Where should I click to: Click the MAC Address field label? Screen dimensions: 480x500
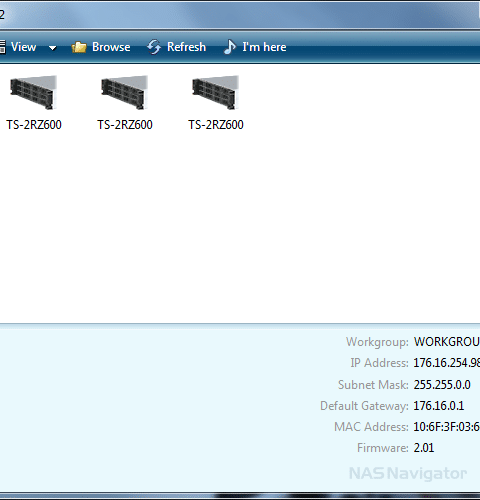pyautogui.click(x=371, y=427)
